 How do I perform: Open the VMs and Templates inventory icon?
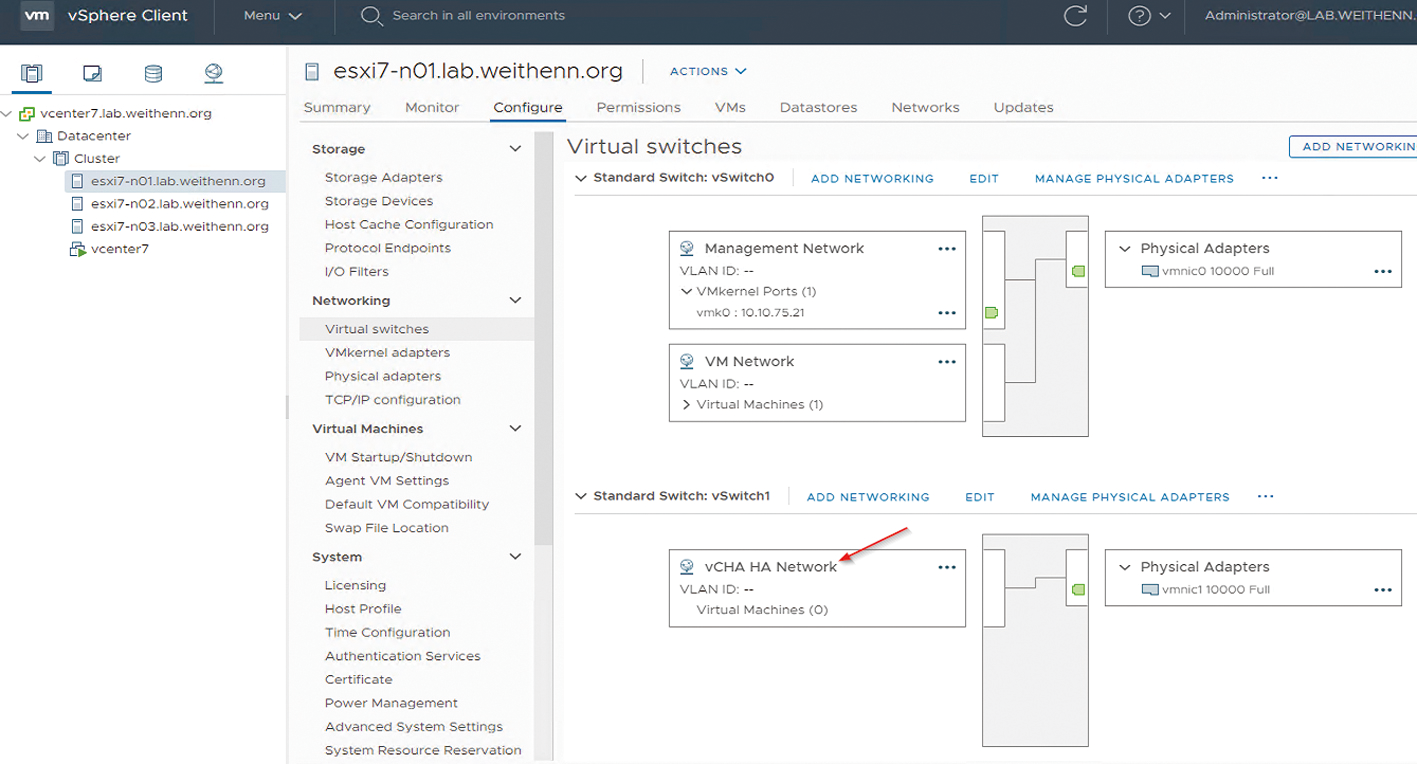pyautogui.click(x=92, y=73)
